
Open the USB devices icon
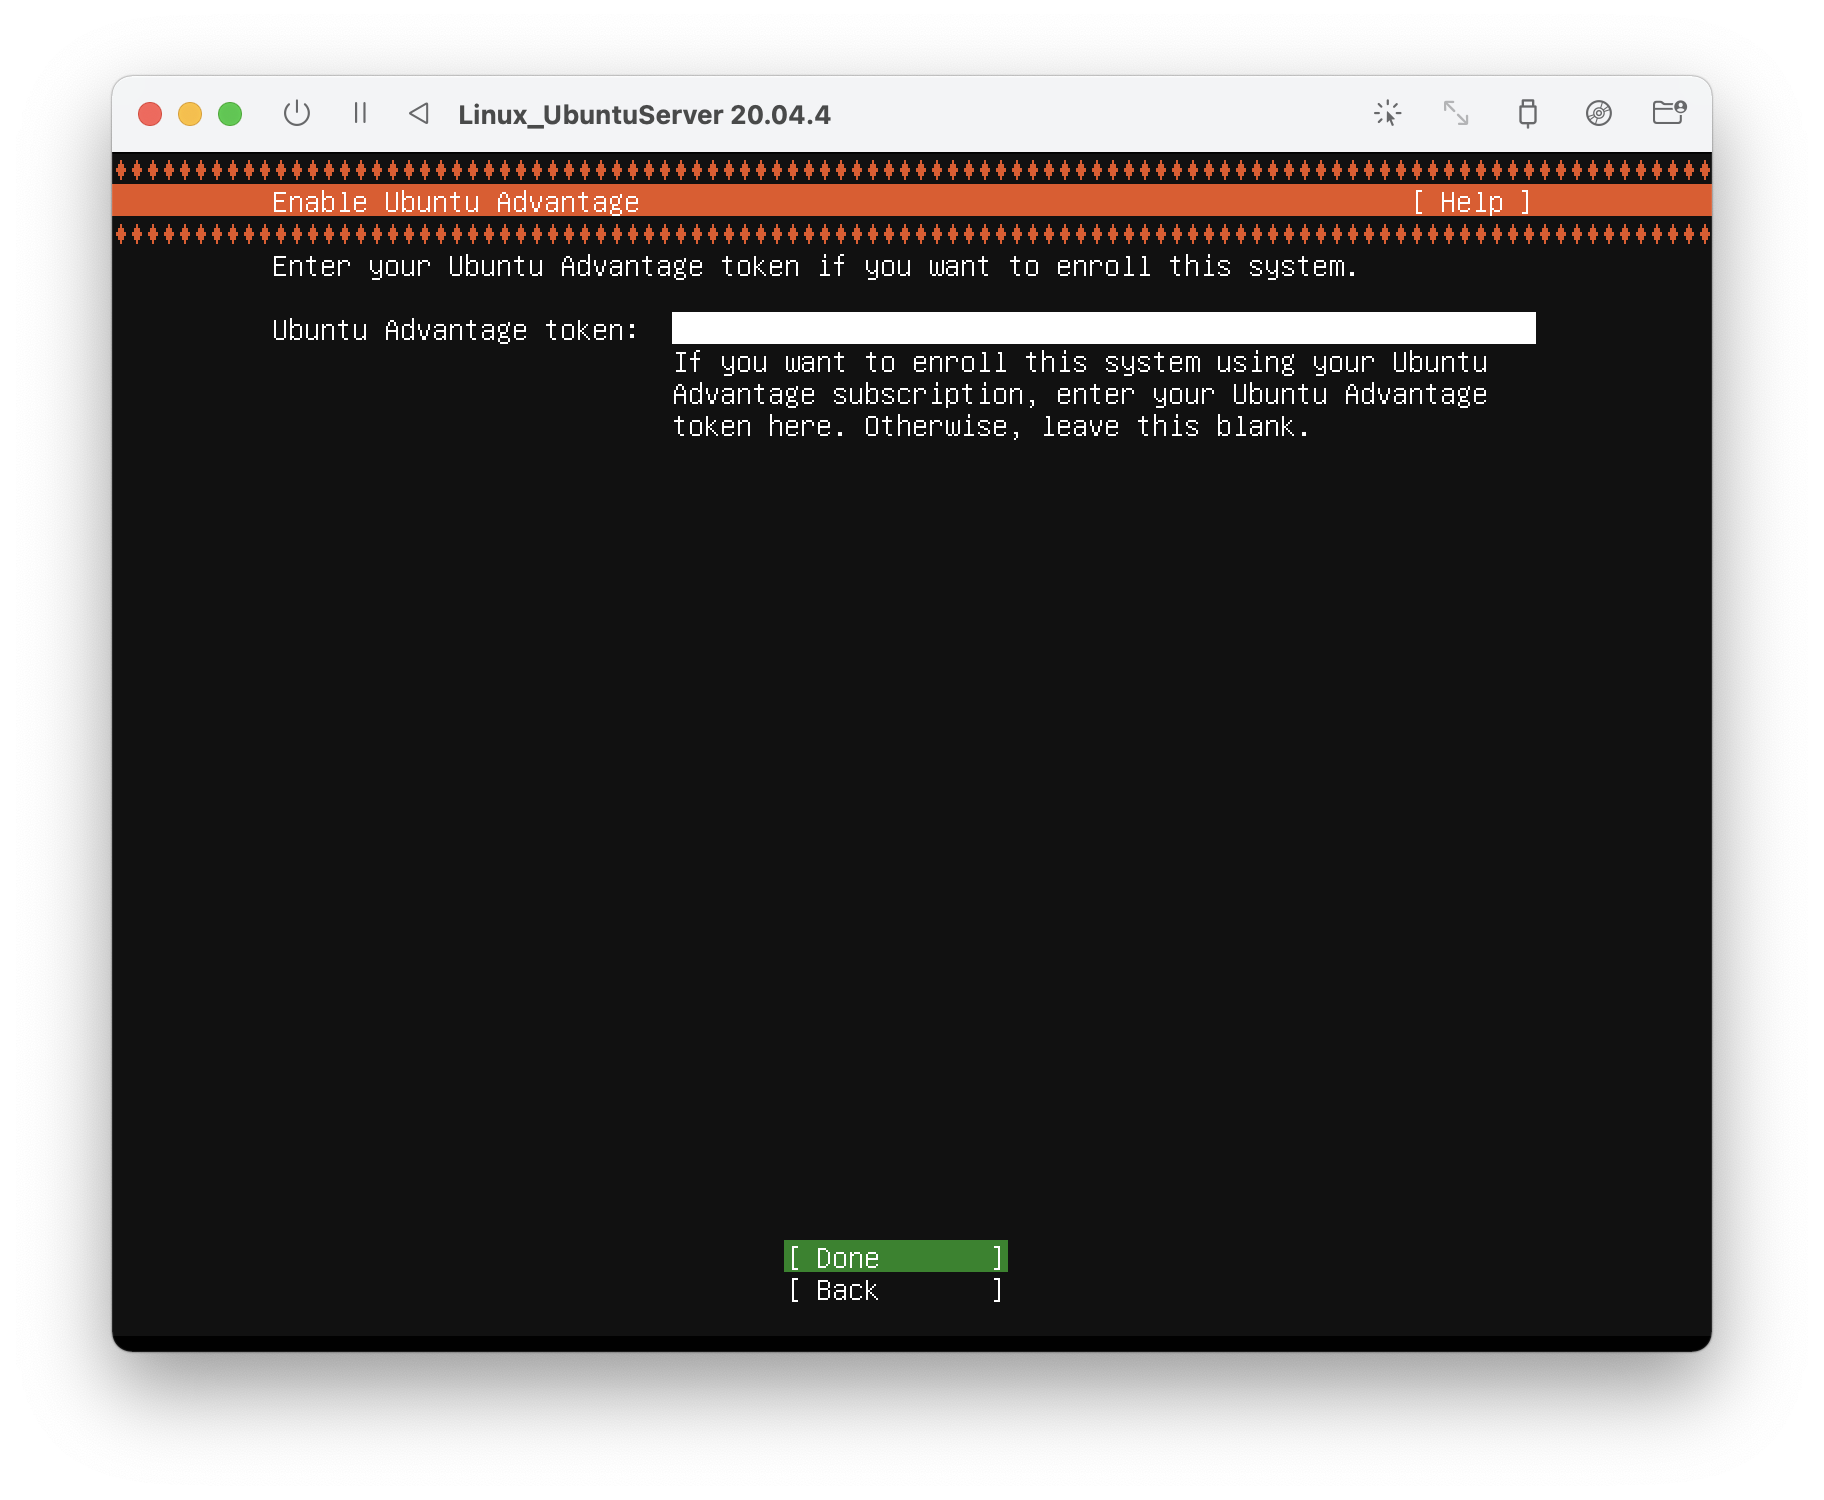click(1527, 114)
